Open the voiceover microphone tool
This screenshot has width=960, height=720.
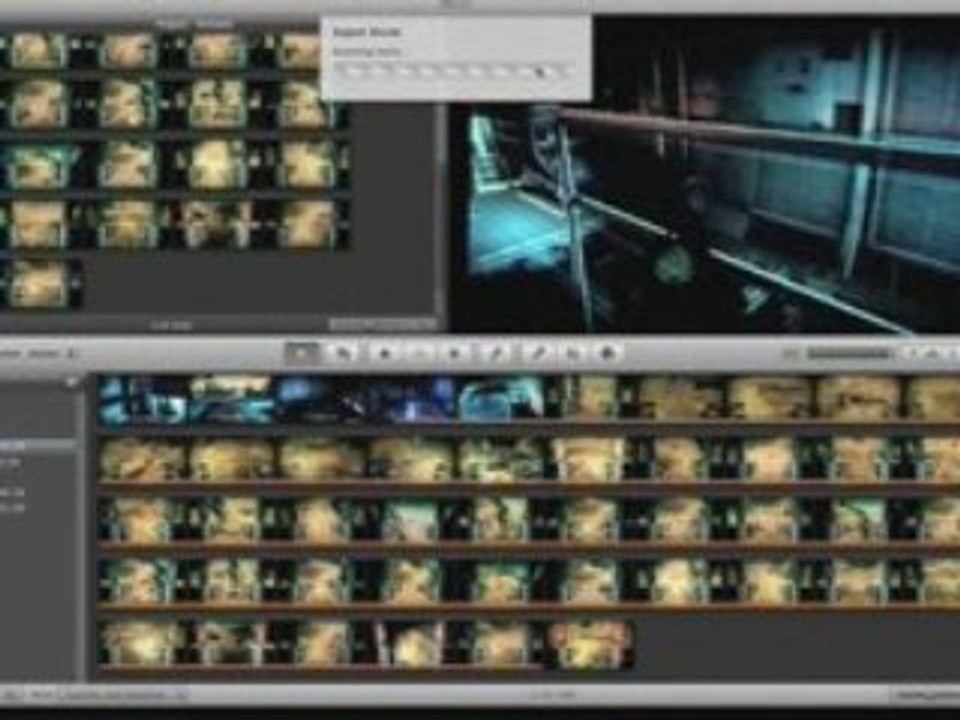coord(538,353)
